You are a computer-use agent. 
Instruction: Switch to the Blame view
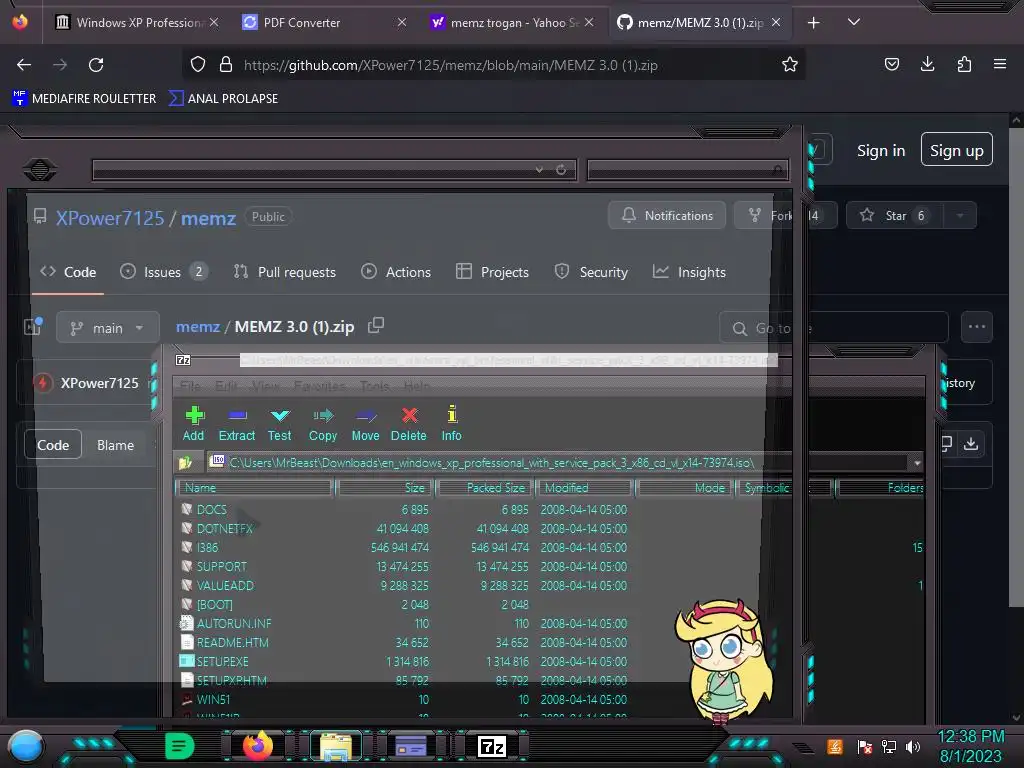coord(116,445)
